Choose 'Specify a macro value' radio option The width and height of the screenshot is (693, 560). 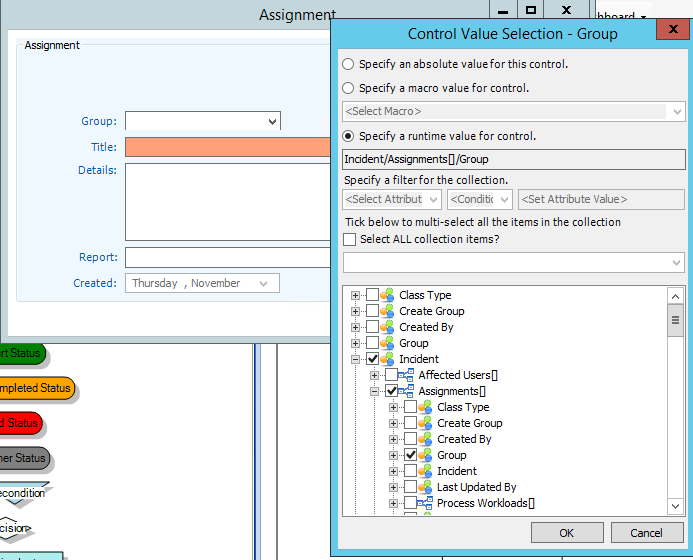[x=348, y=88]
